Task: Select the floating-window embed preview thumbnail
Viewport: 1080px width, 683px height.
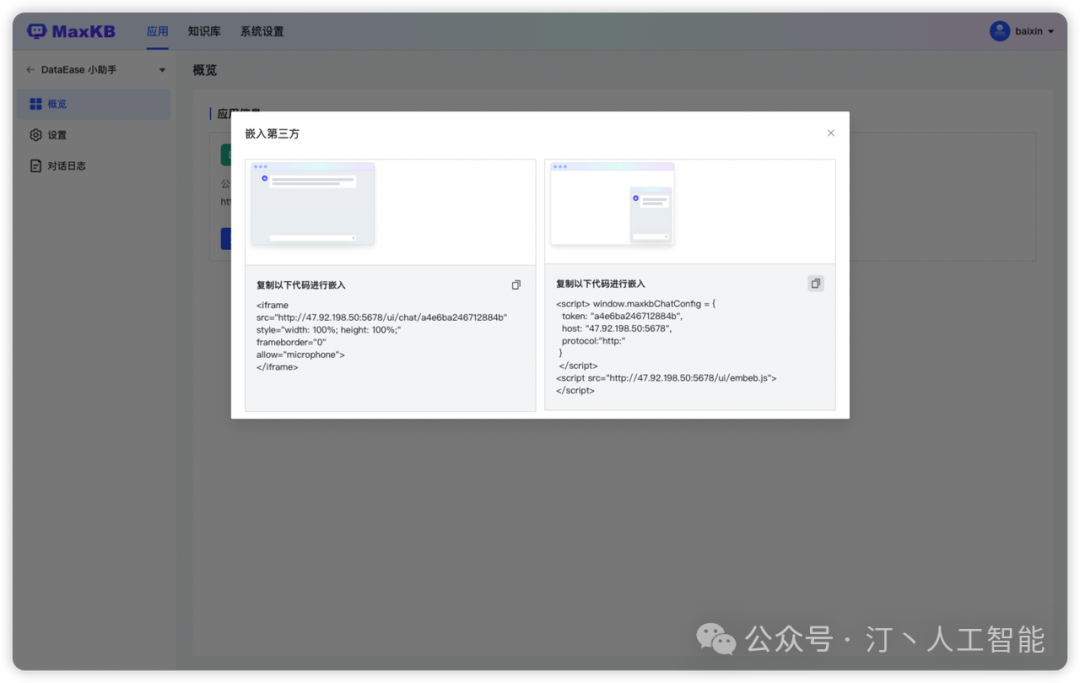Action: 612,204
